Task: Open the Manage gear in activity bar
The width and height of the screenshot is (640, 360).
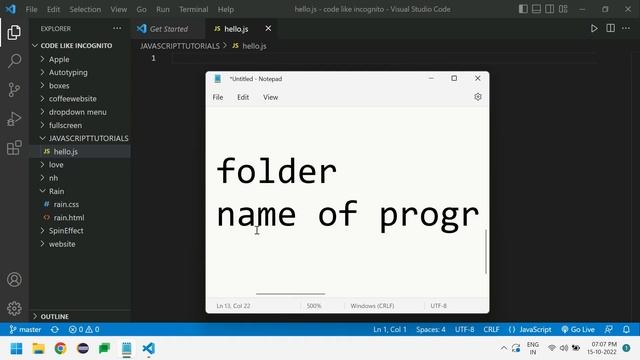Action: tap(14, 308)
